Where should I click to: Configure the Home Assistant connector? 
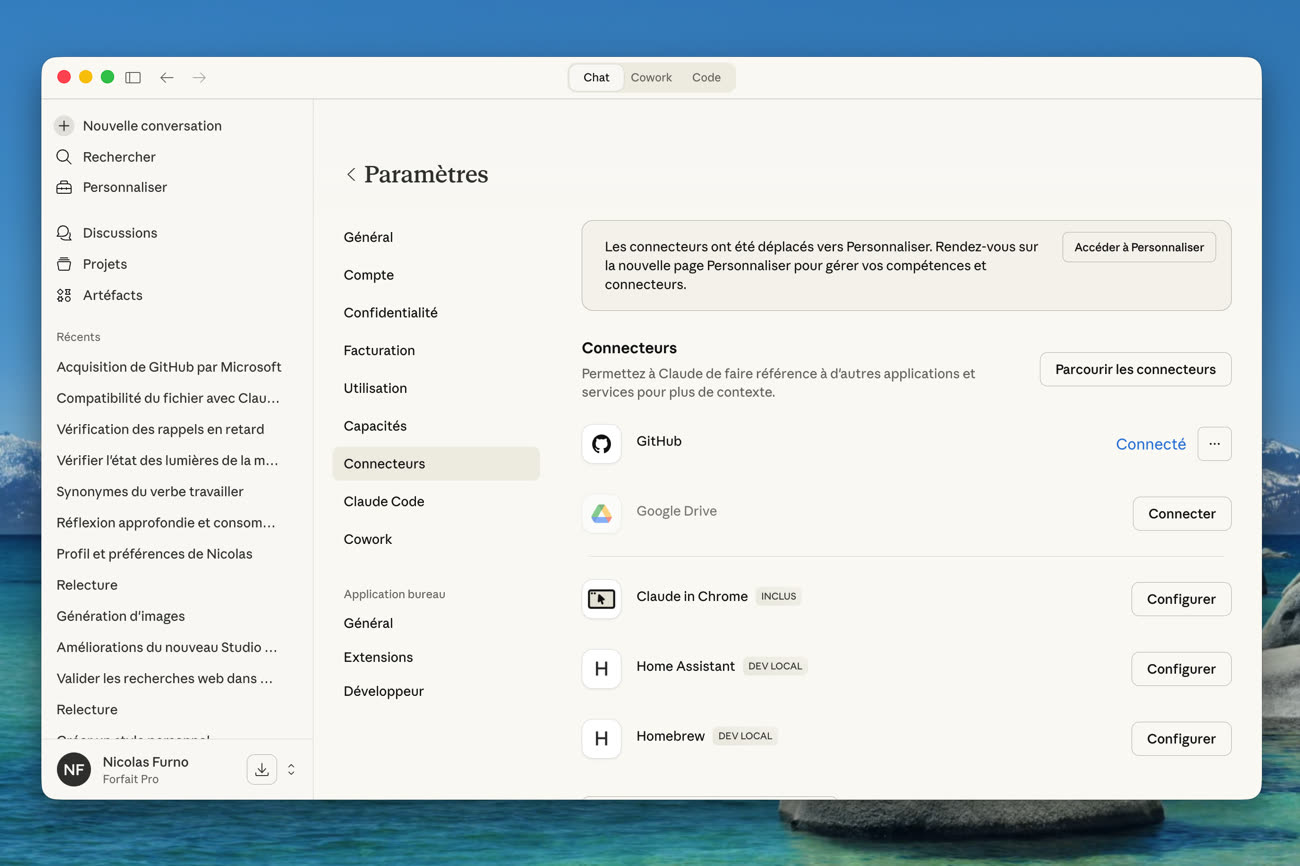click(1181, 669)
